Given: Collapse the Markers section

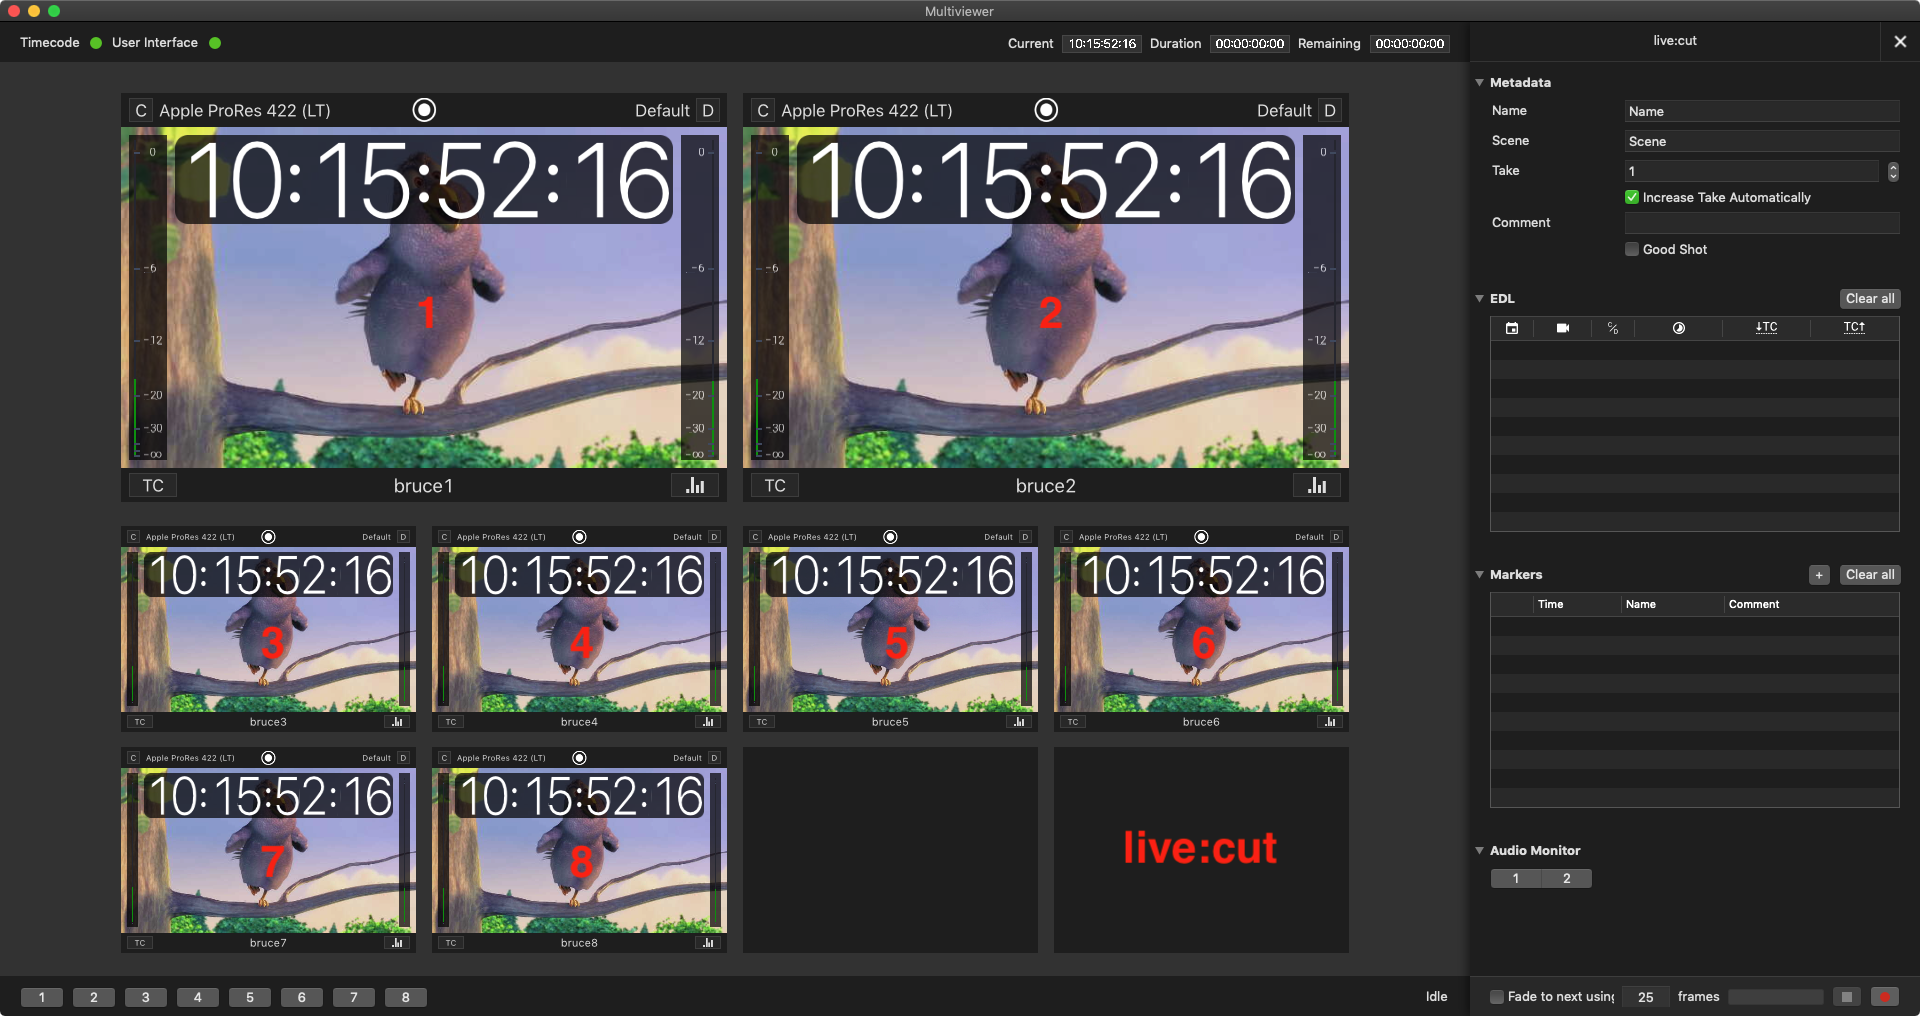Looking at the screenshot, I should pyautogui.click(x=1479, y=574).
